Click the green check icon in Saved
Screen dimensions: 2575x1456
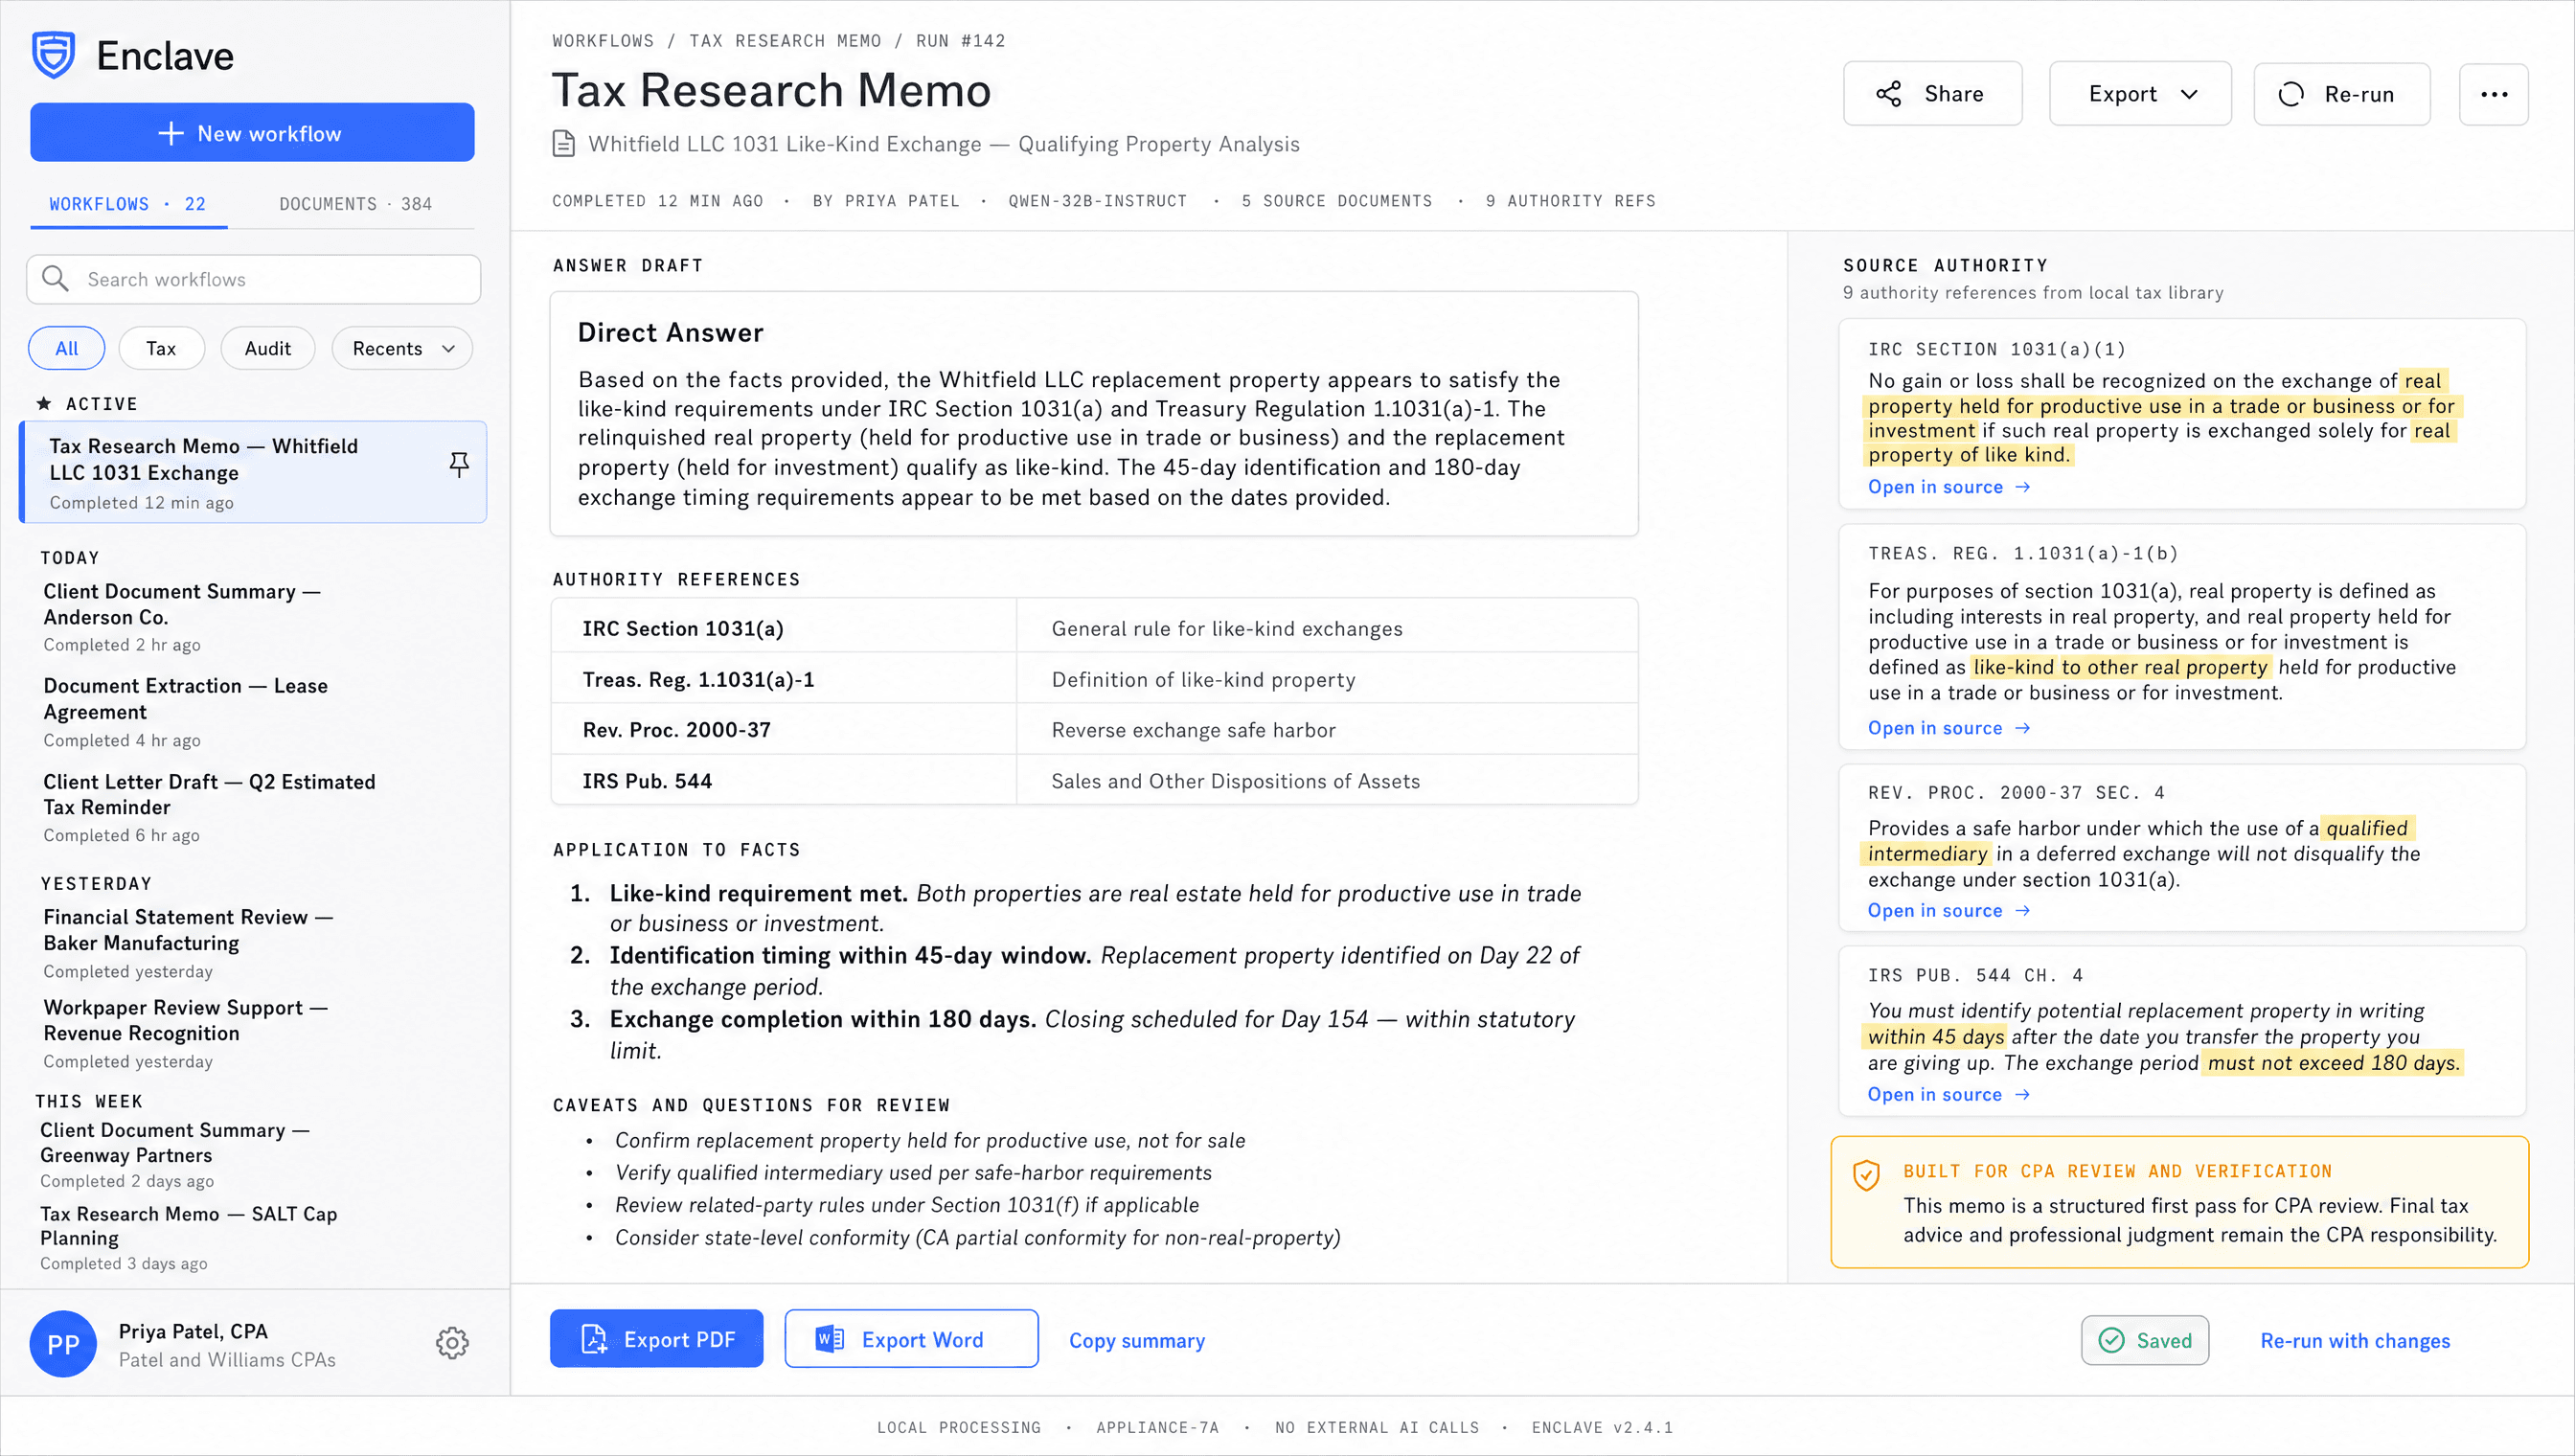2112,1340
